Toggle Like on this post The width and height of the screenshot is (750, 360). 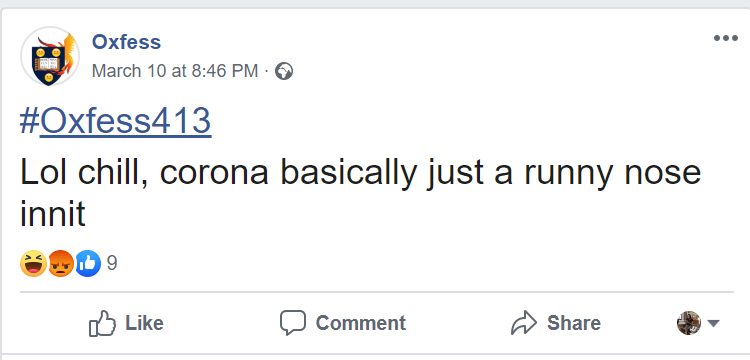(126, 323)
